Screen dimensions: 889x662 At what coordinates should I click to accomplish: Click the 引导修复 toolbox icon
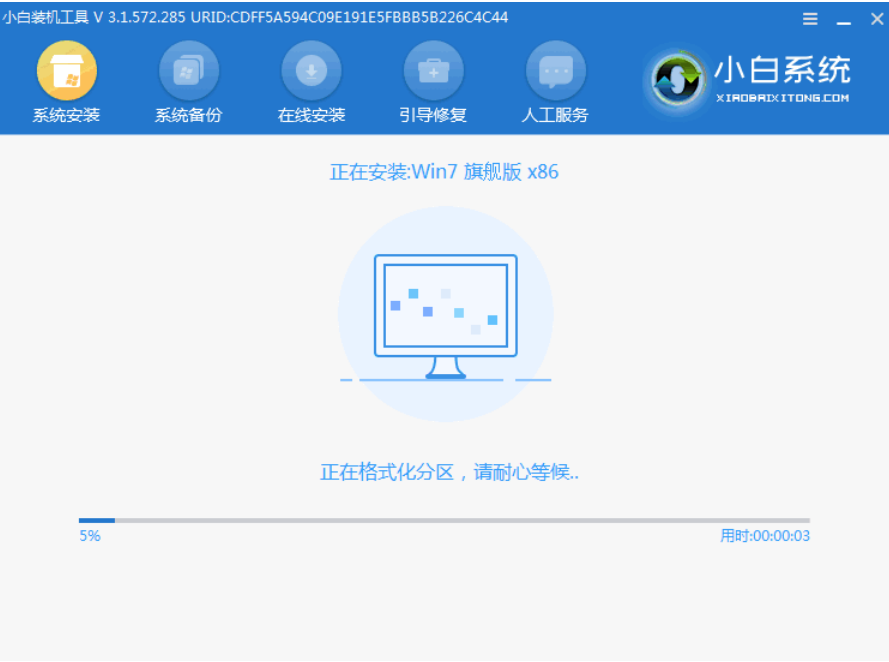433,72
